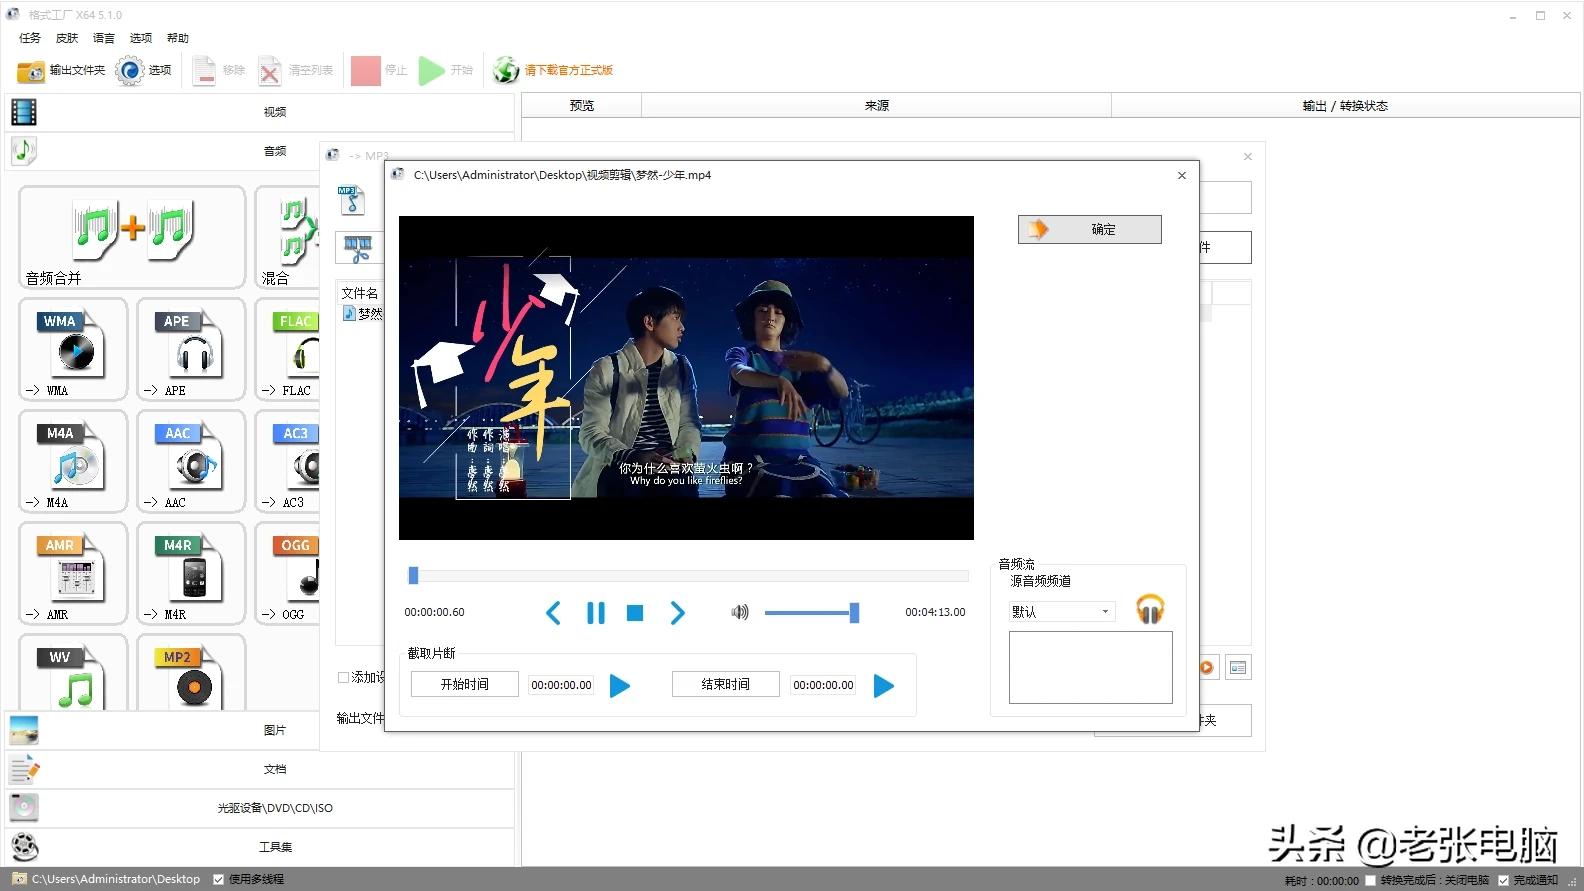The height and width of the screenshot is (891, 1584).
Task: Click the headphones audio stream icon
Action: coord(1150,609)
